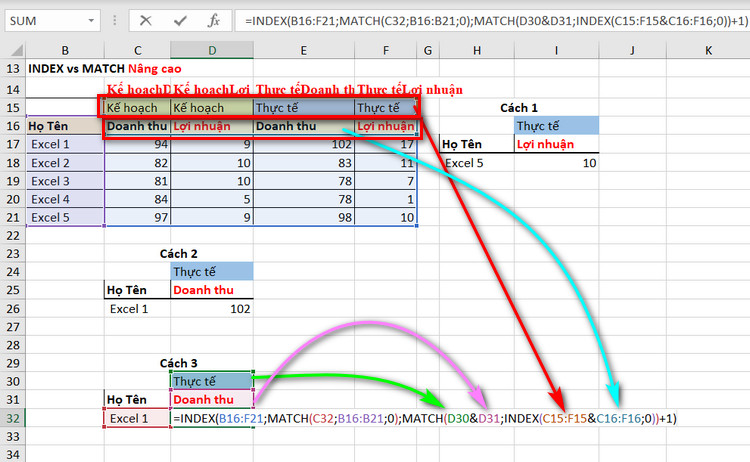
Task: Click cell with value 98
Action: click(304, 218)
